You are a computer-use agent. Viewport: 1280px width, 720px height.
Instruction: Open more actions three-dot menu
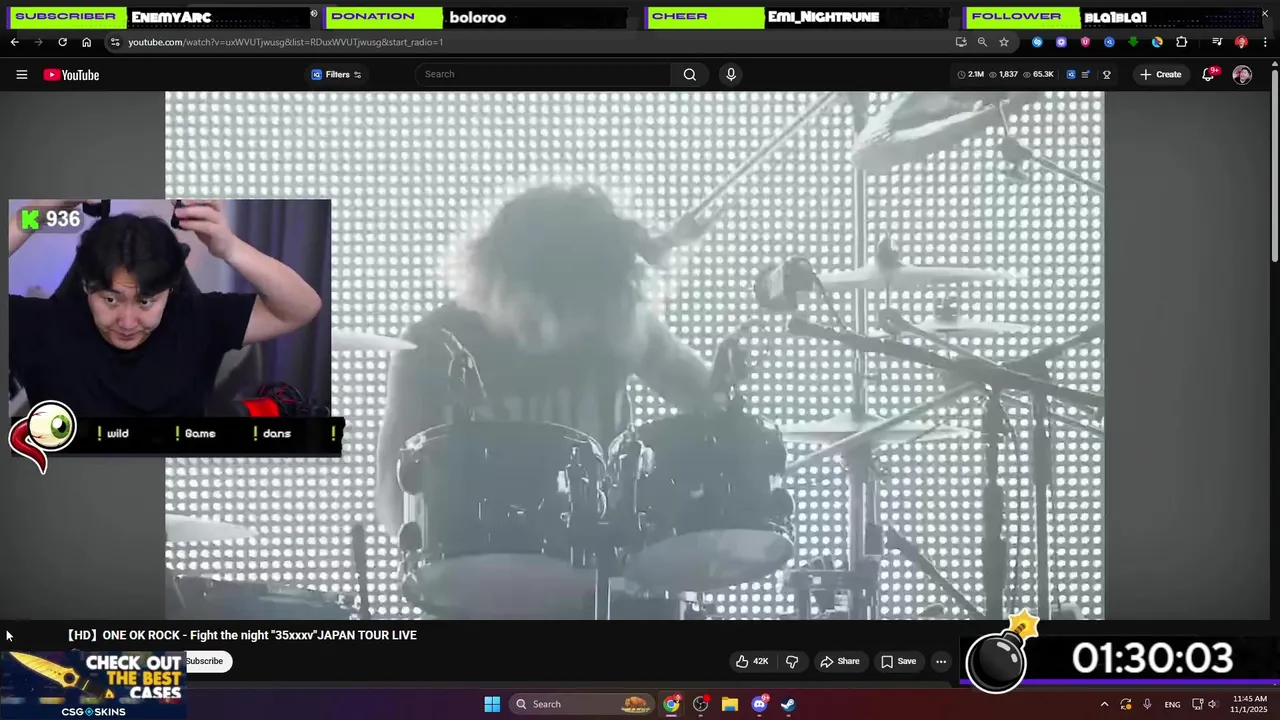coord(941,661)
